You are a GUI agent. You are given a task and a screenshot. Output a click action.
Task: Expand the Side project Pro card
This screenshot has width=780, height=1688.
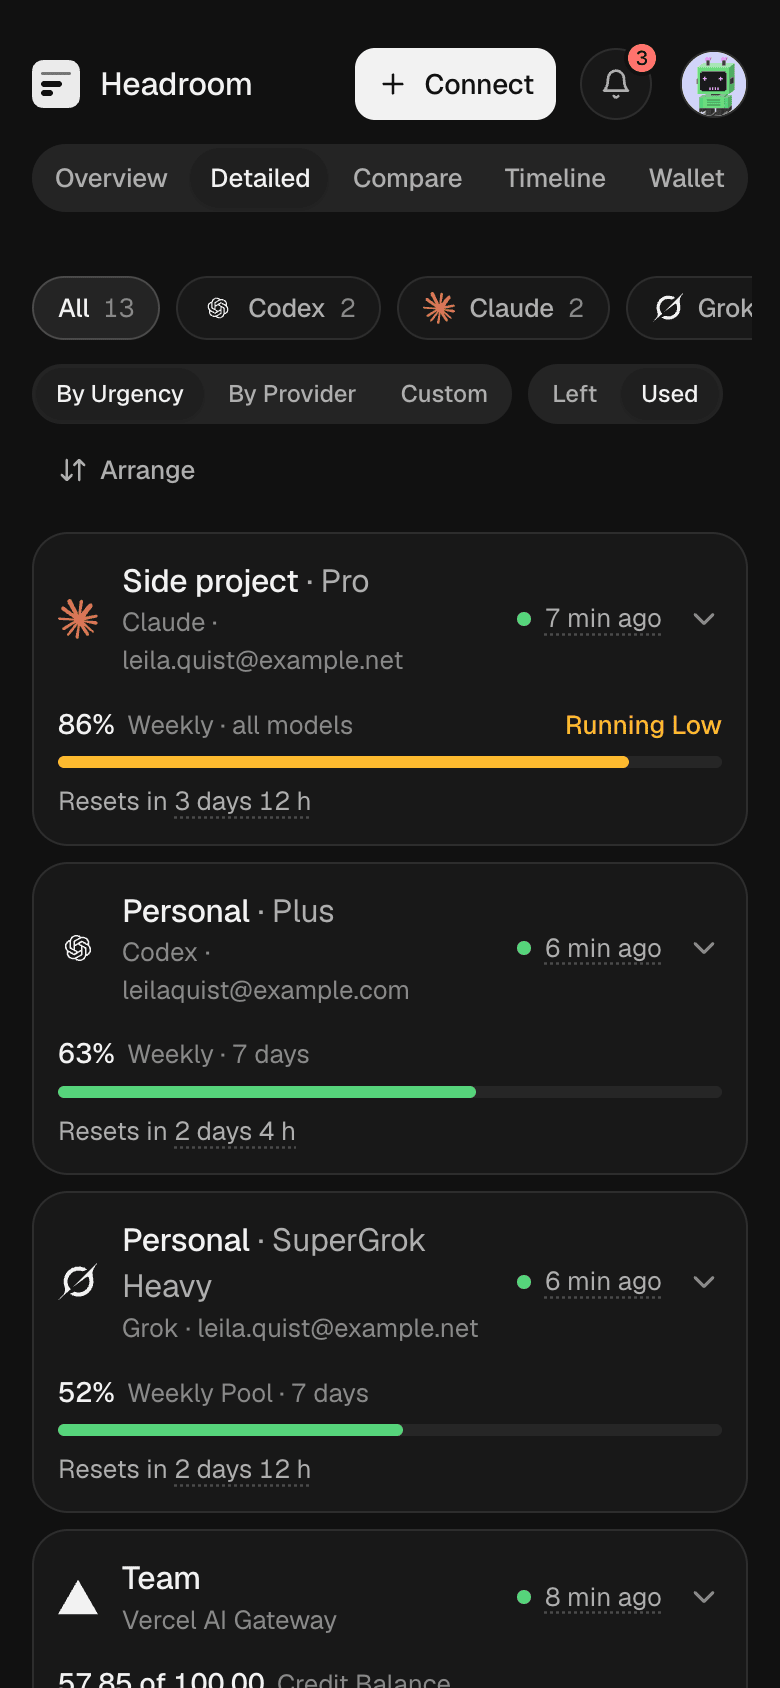point(704,619)
